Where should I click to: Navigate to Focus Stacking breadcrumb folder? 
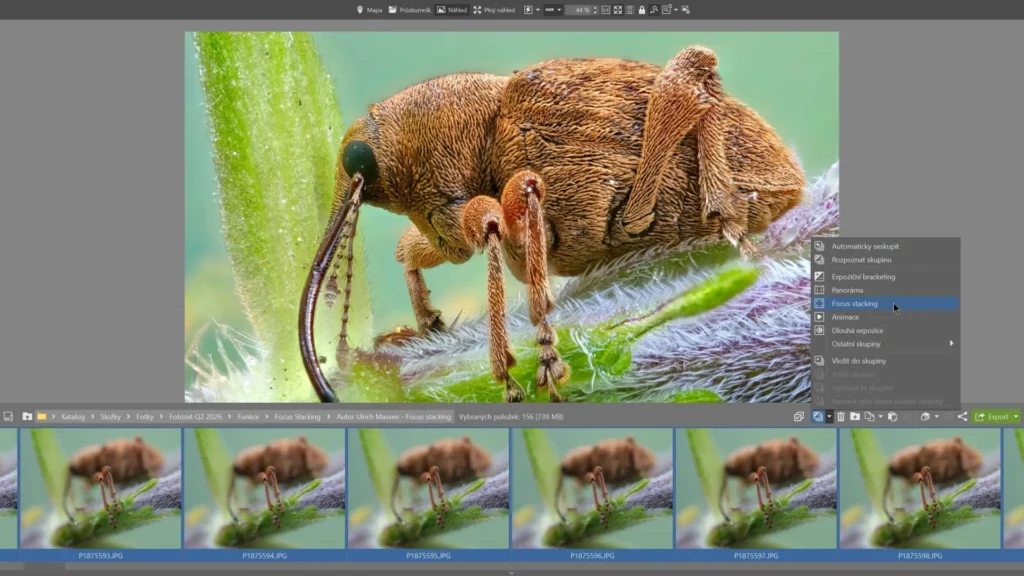click(297, 417)
